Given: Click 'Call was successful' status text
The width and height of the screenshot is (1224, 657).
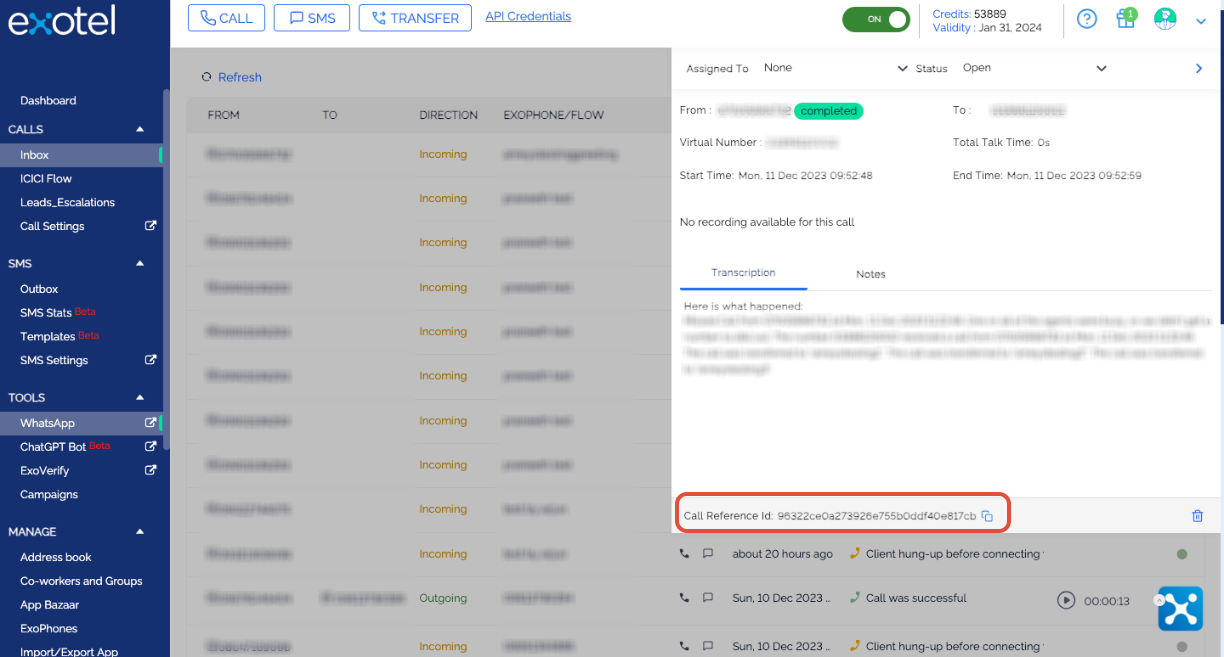Looking at the screenshot, I should click(x=916, y=598).
